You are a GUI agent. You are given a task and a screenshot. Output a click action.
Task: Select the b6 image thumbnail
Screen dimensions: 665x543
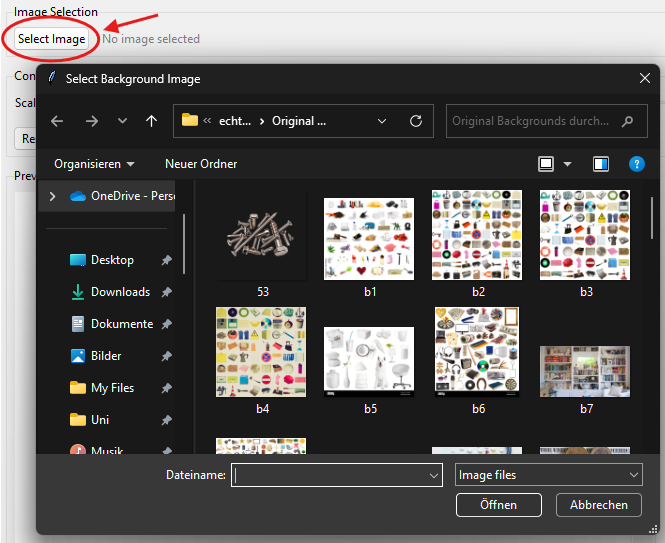coord(477,352)
